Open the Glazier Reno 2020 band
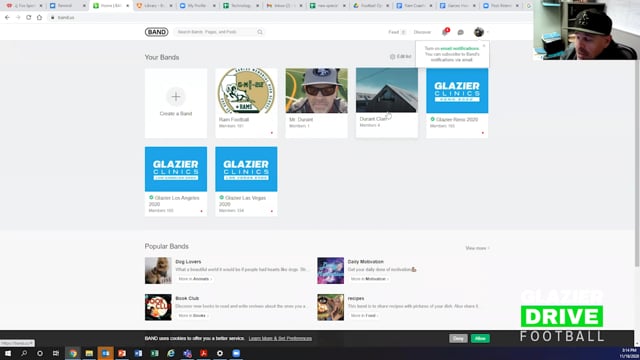Viewport: 640px width, 360px height. click(x=457, y=103)
